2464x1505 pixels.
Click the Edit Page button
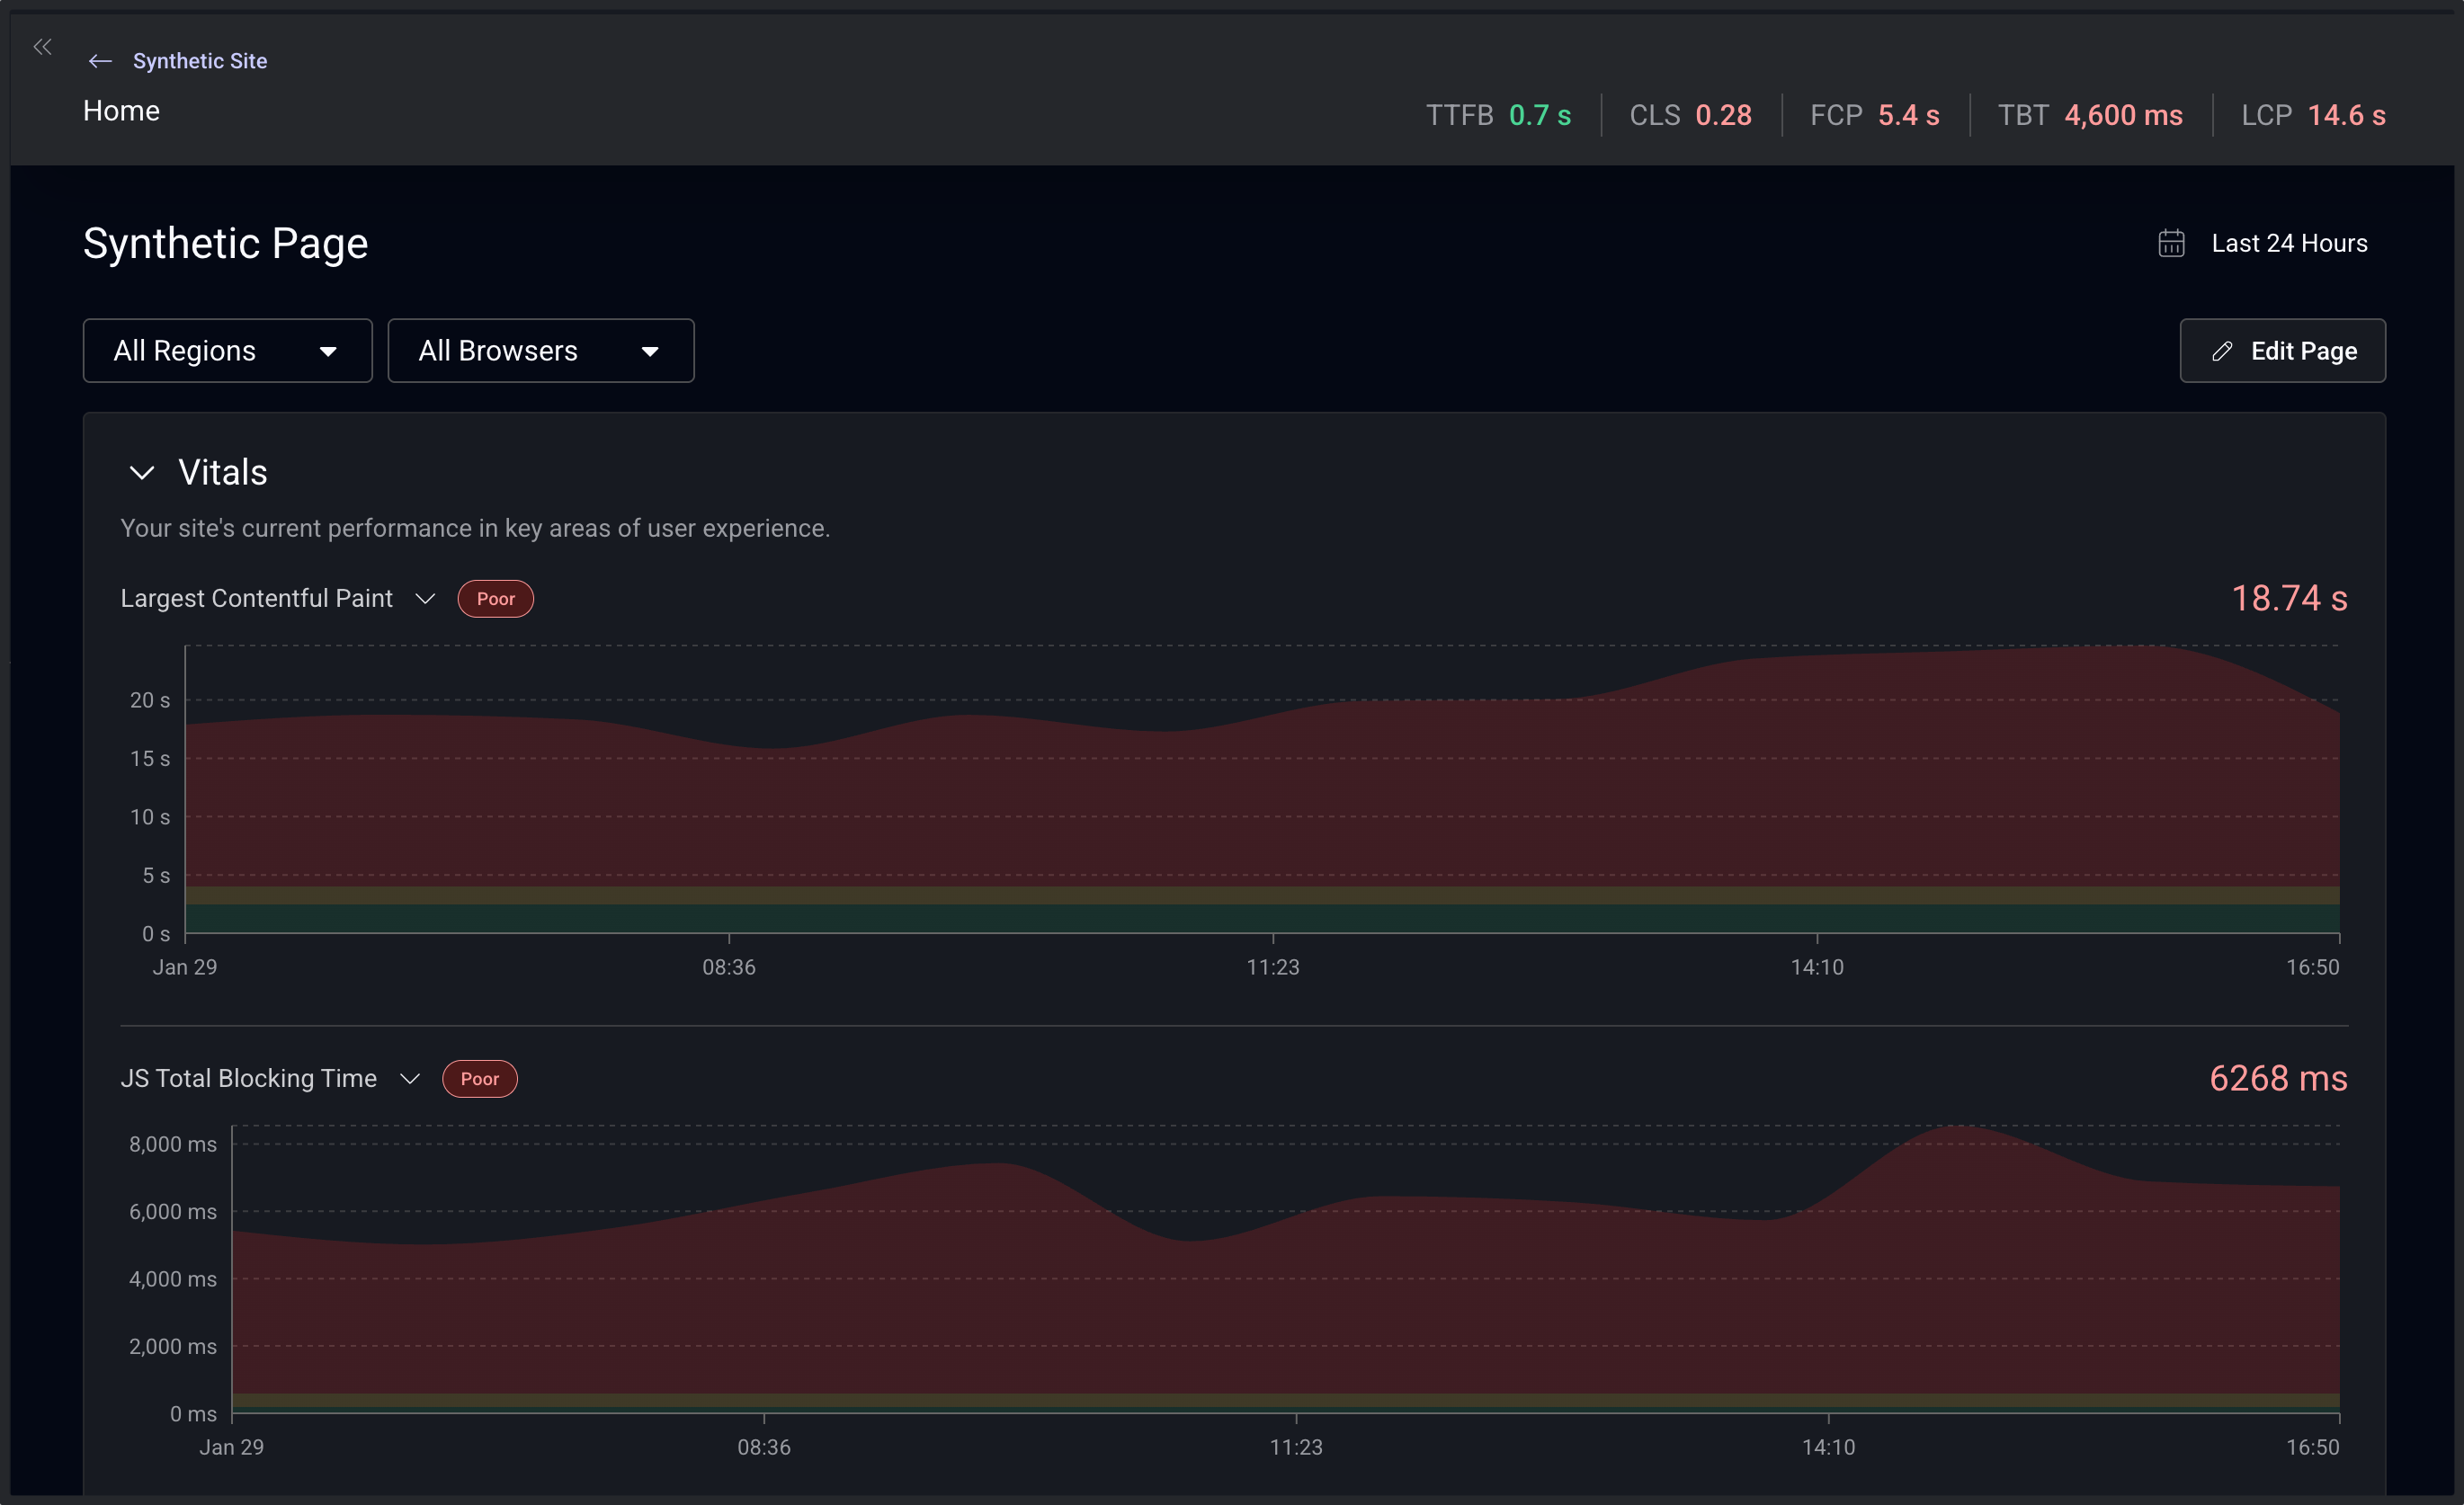pyautogui.click(x=2283, y=350)
